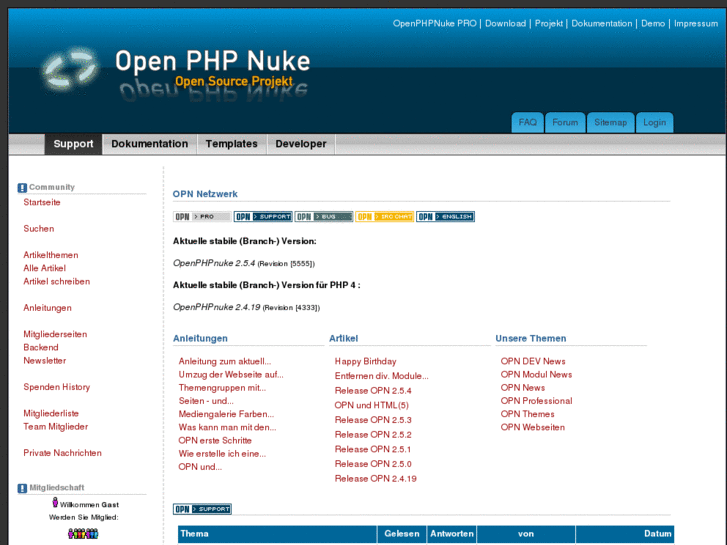The height and width of the screenshot is (545, 727).
Task: Open the Download link in top bar
Action: pos(505,23)
